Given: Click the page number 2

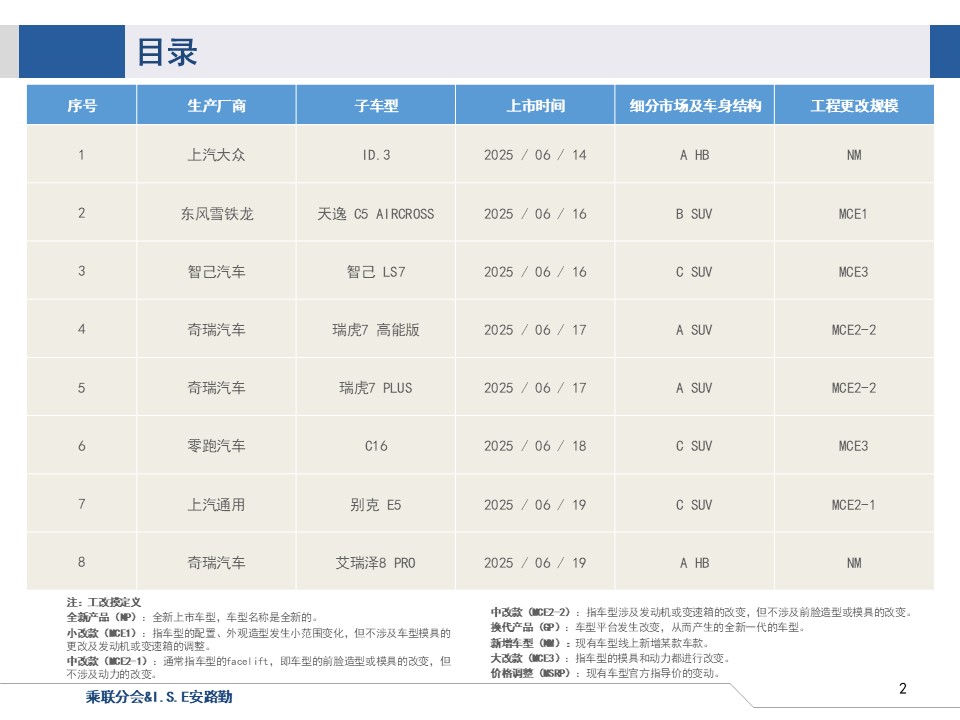Looking at the screenshot, I should [x=902, y=689].
